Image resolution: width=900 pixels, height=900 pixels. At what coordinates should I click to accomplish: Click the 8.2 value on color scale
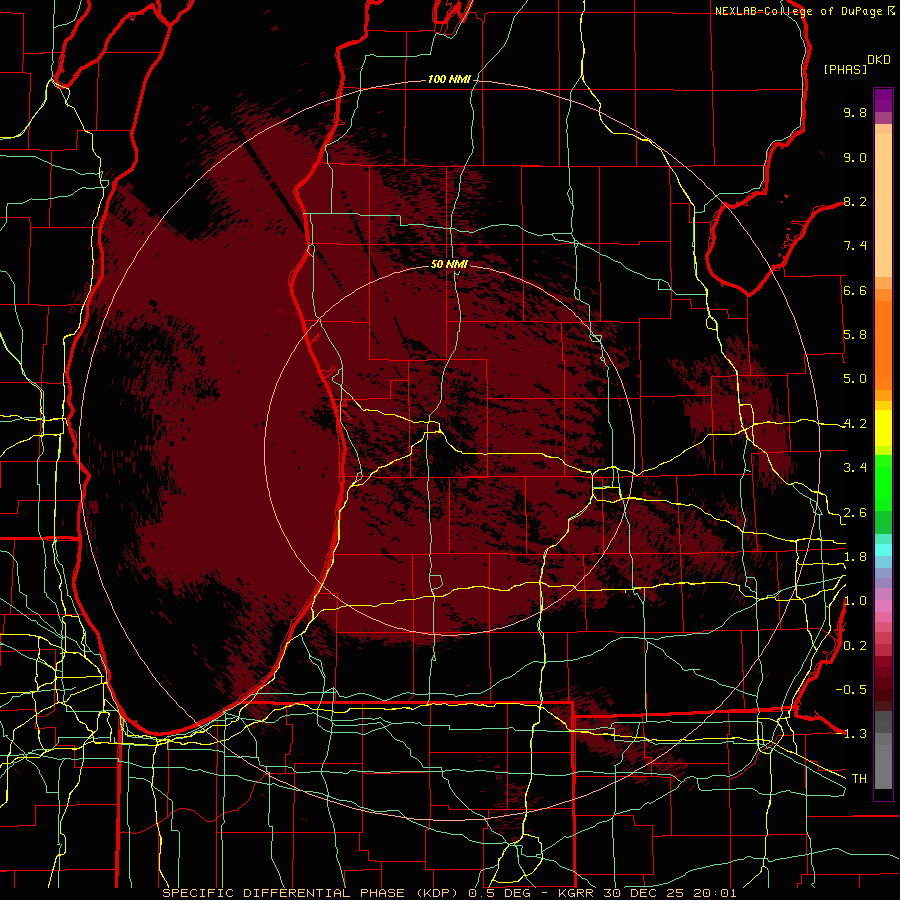[855, 201]
